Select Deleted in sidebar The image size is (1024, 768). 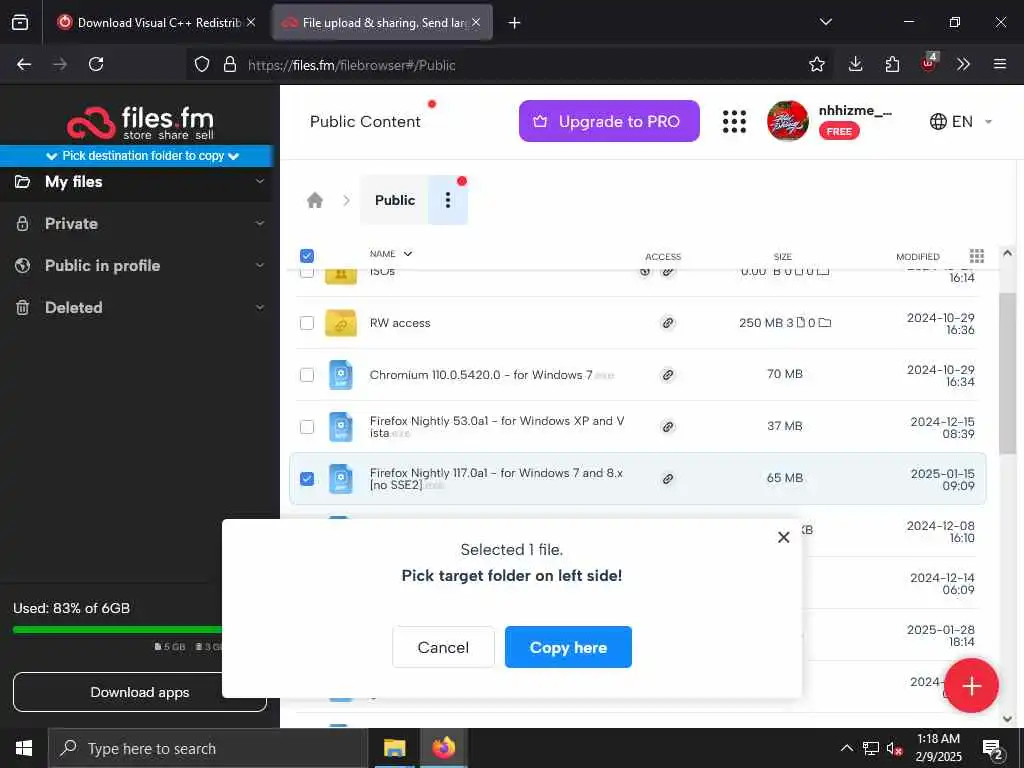coord(74,307)
